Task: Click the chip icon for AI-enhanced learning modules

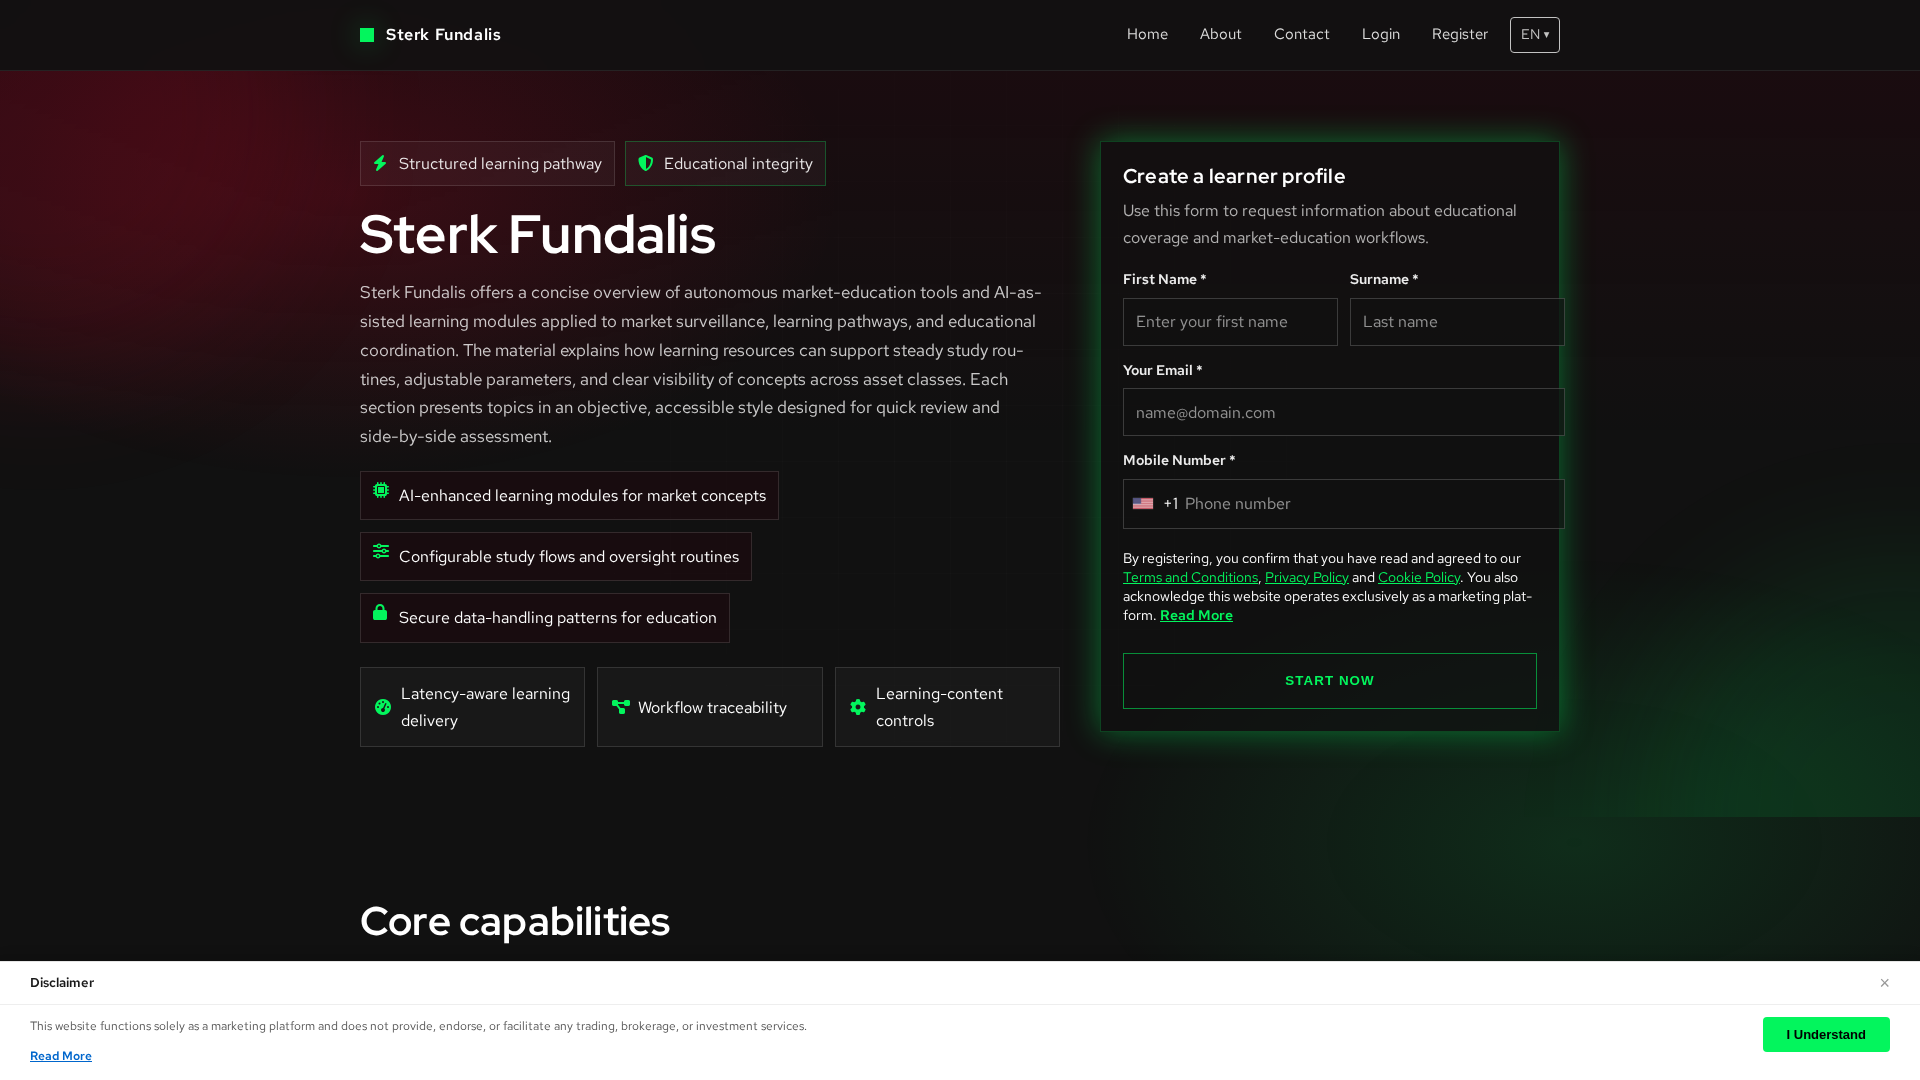Action: [x=381, y=490]
